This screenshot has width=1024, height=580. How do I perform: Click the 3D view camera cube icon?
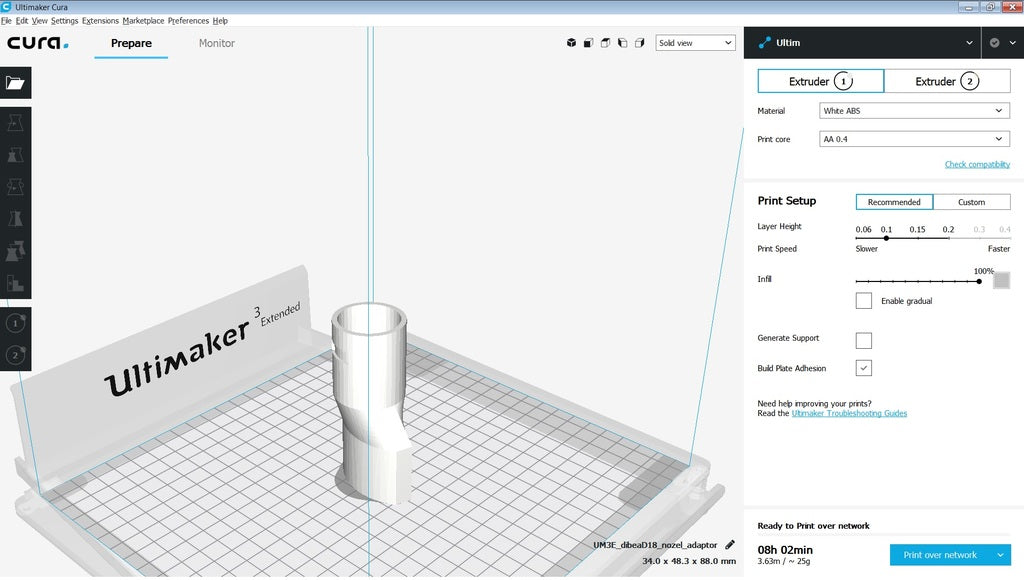pyautogui.click(x=572, y=43)
